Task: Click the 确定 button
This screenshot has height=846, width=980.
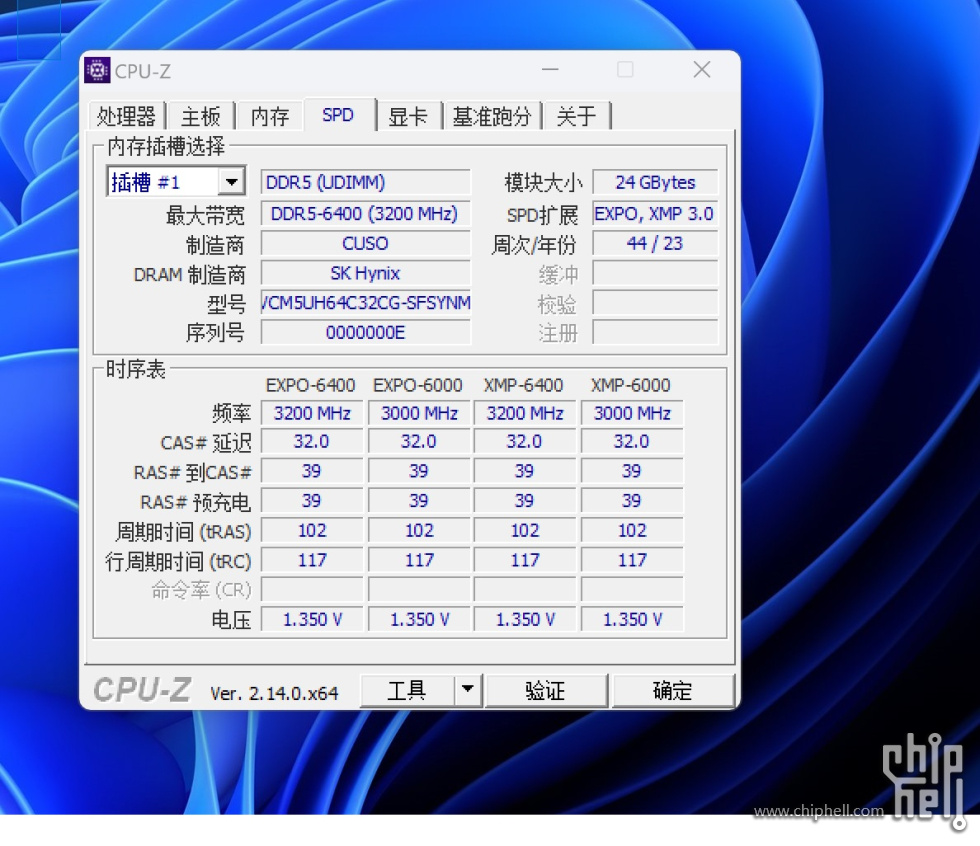Action: 672,690
